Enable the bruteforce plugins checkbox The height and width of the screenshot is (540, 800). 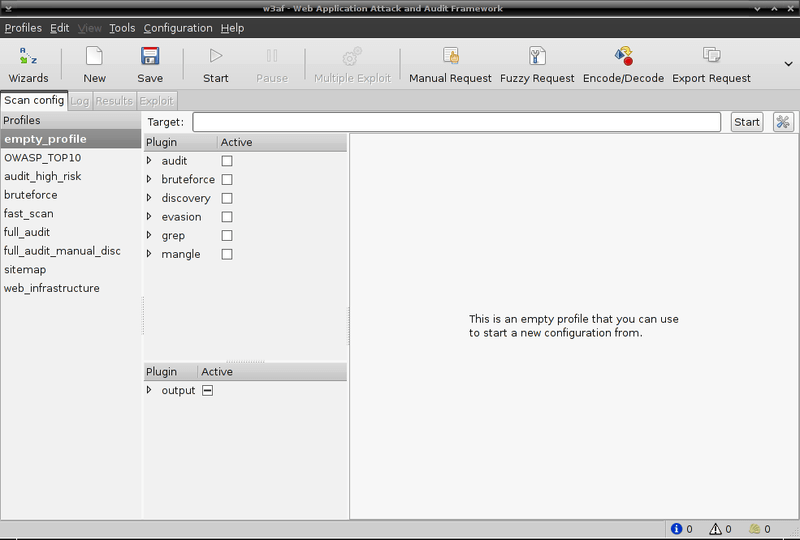[x=227, y=180]
